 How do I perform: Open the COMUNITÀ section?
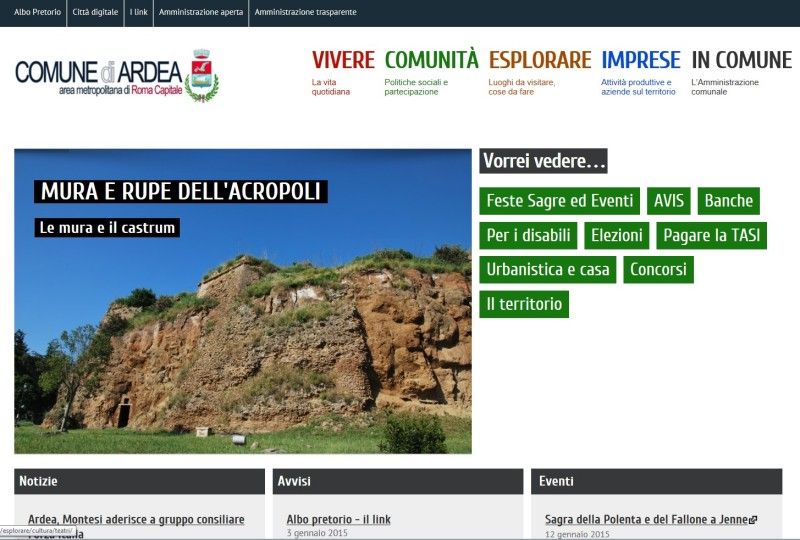431,60
